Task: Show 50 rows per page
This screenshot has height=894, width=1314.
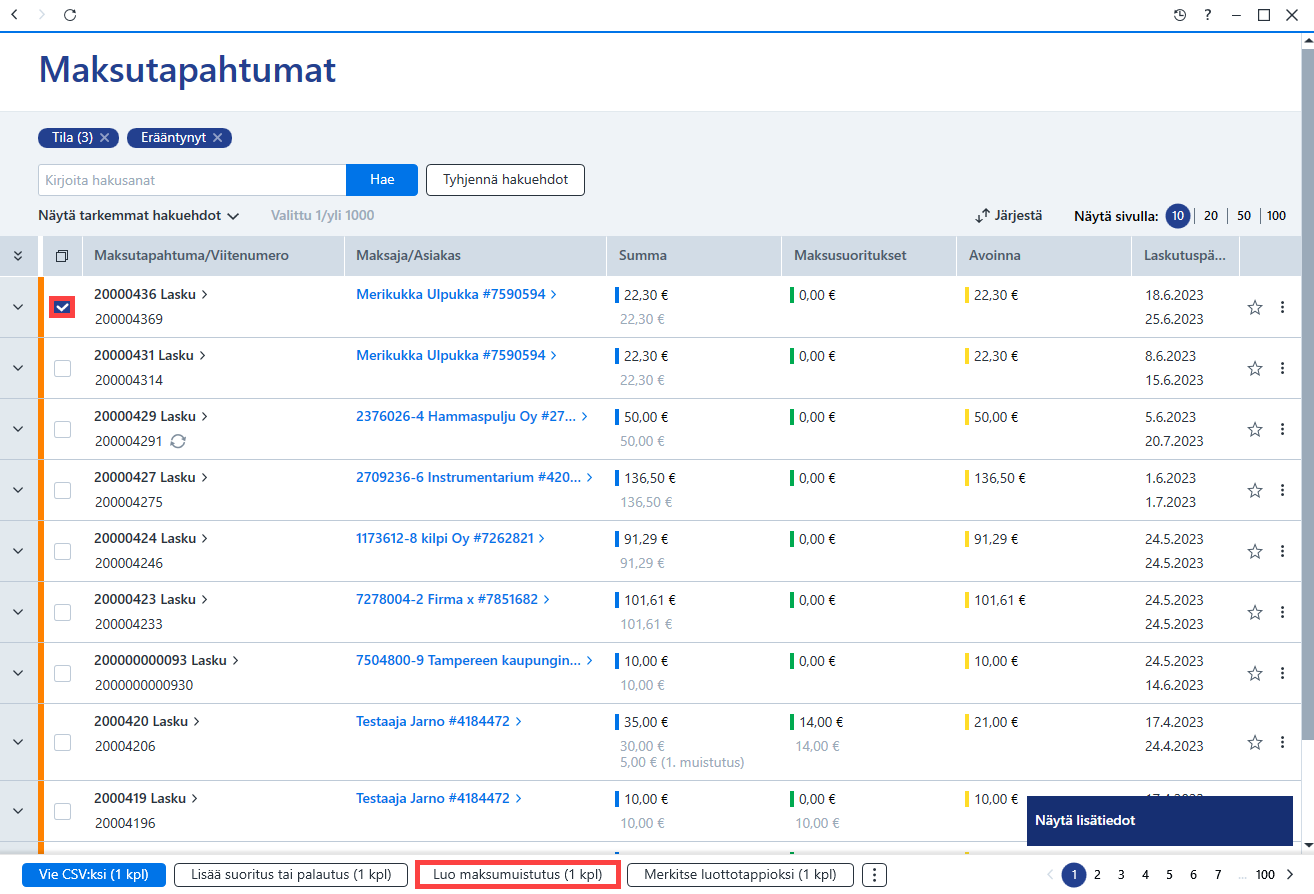Action: click(x=1243, y=215)
